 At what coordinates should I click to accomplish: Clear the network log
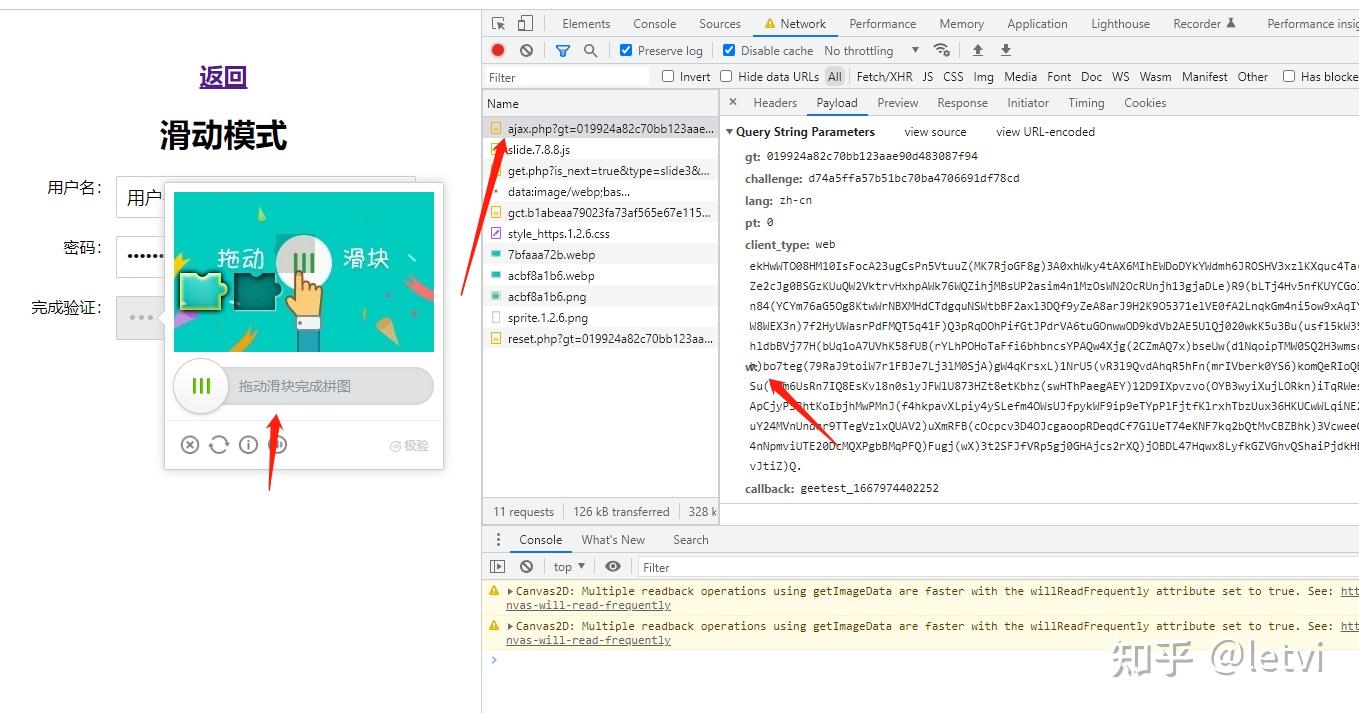click(526, 50)
